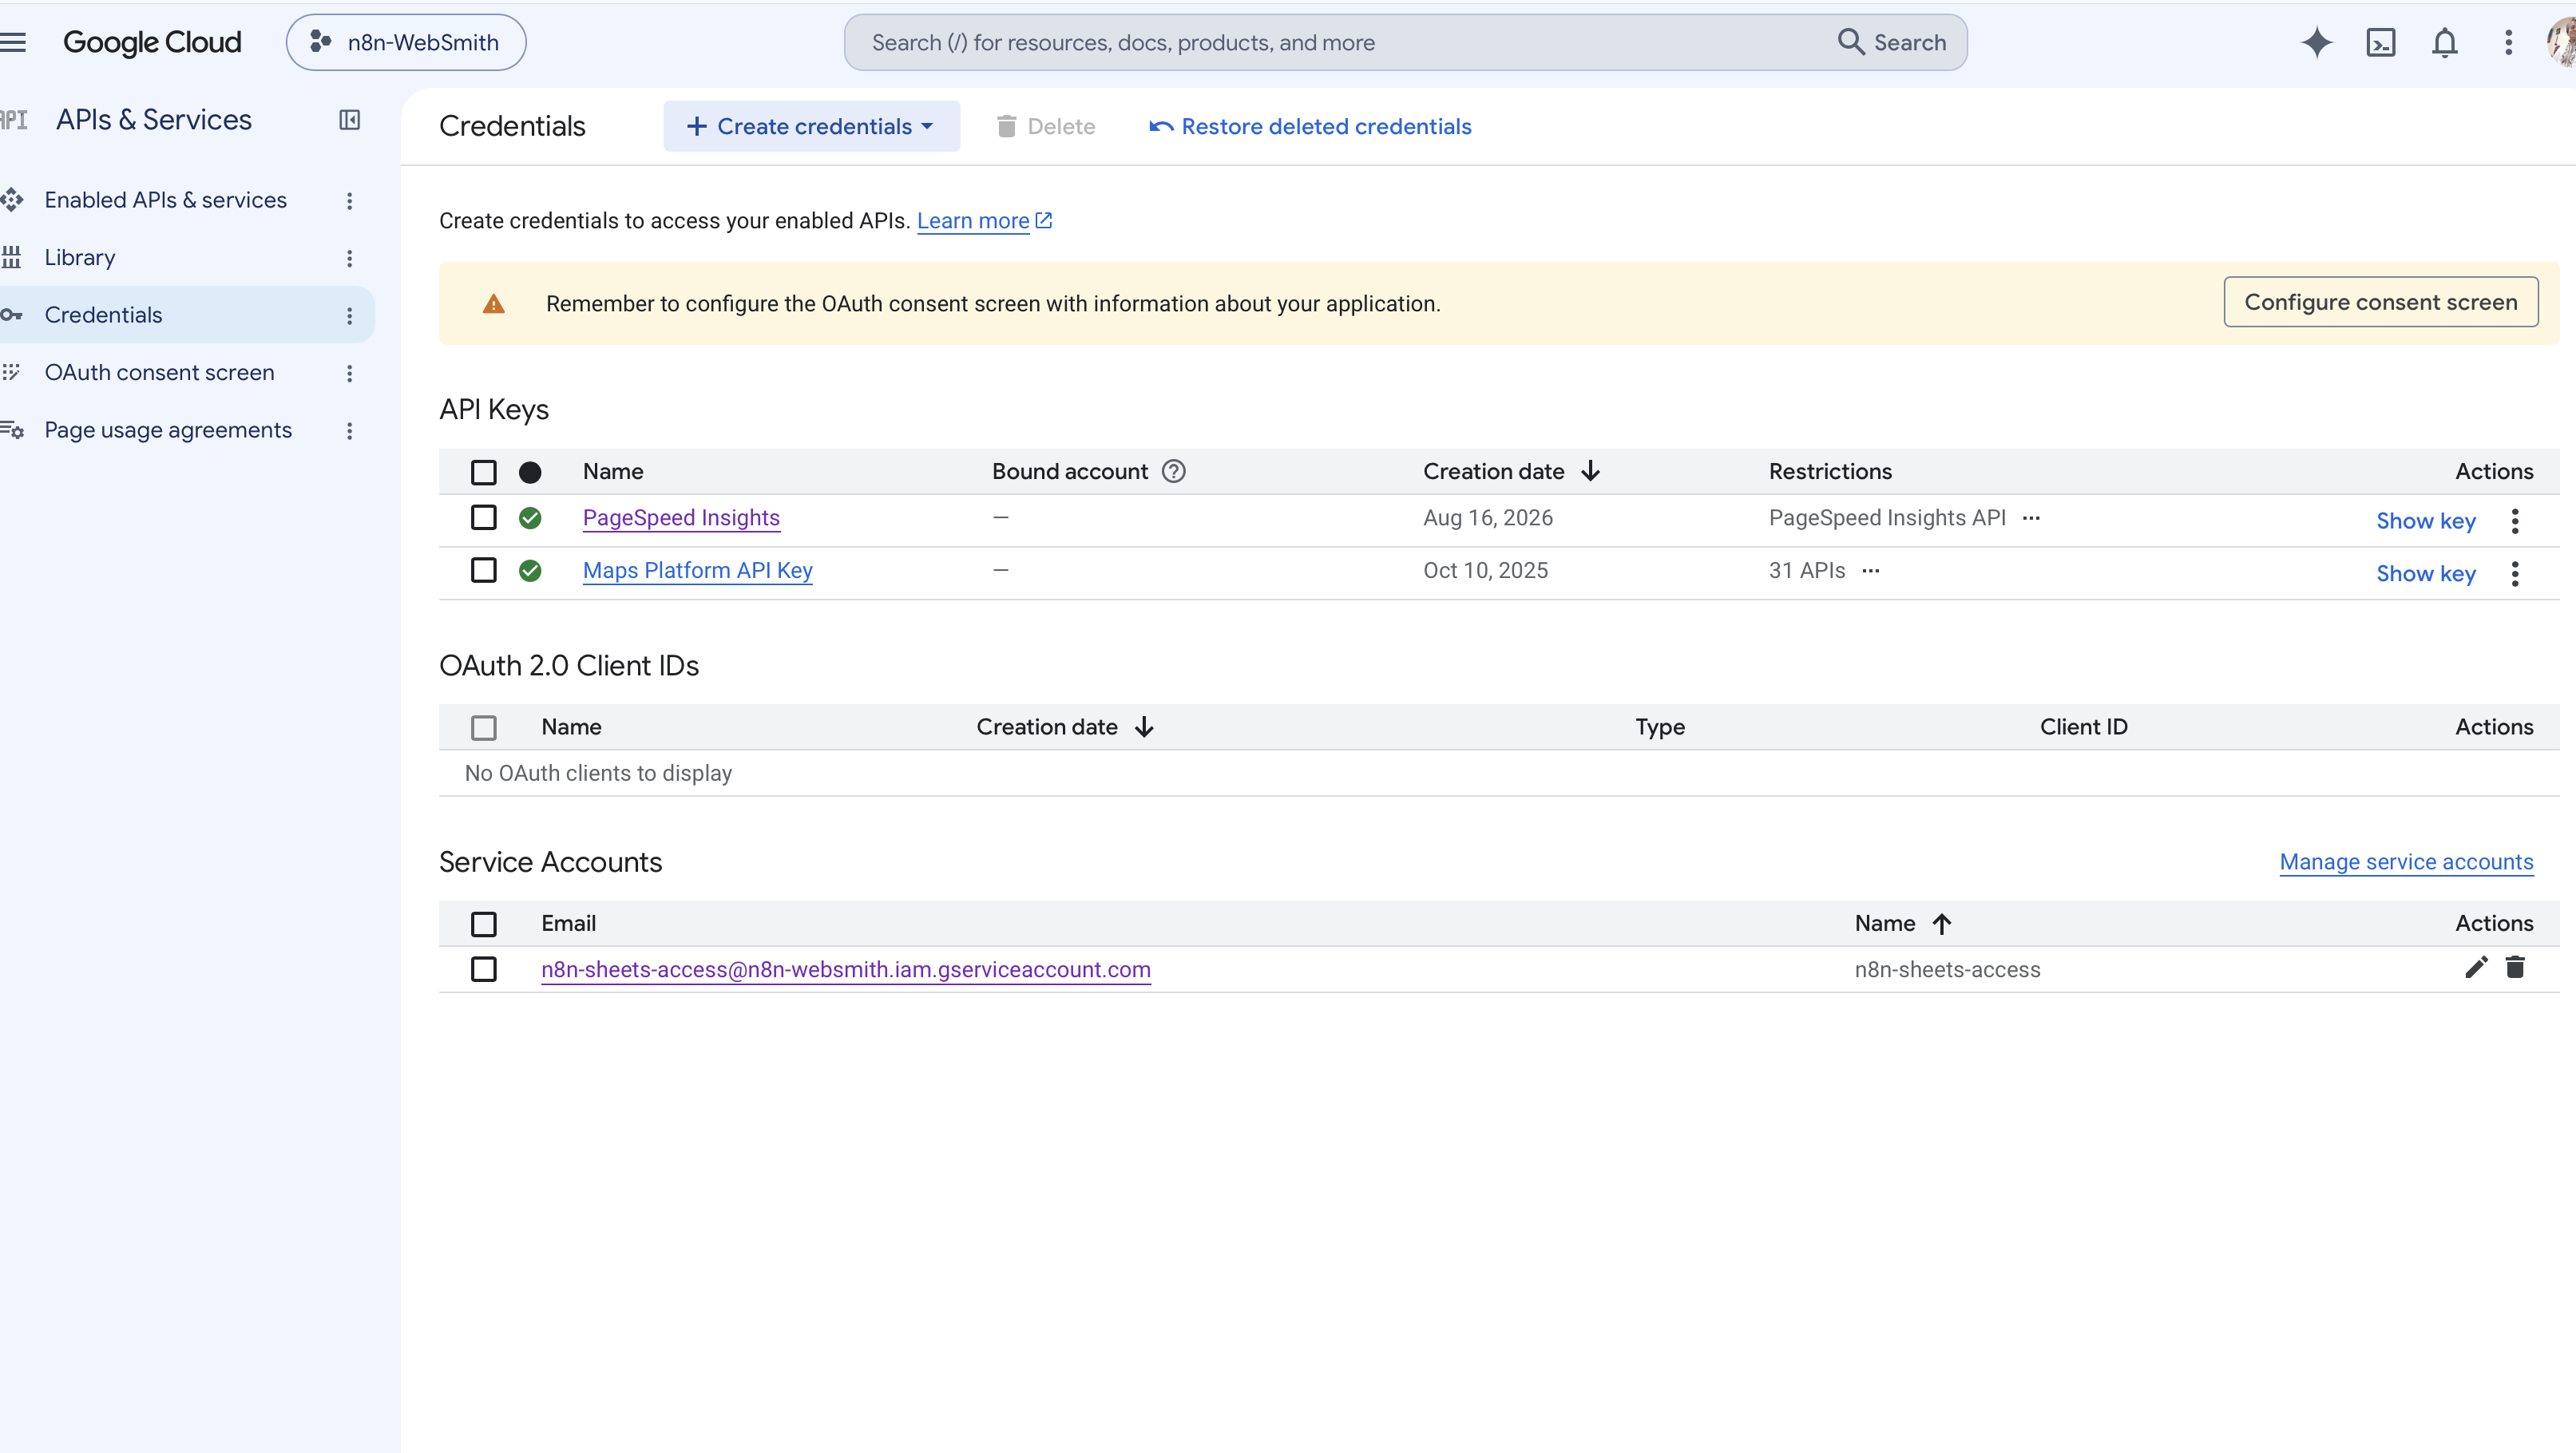Activate Cloud Shell terminal icon
Viewport: 2576px width, 1453px height.
pos(2380,42)
